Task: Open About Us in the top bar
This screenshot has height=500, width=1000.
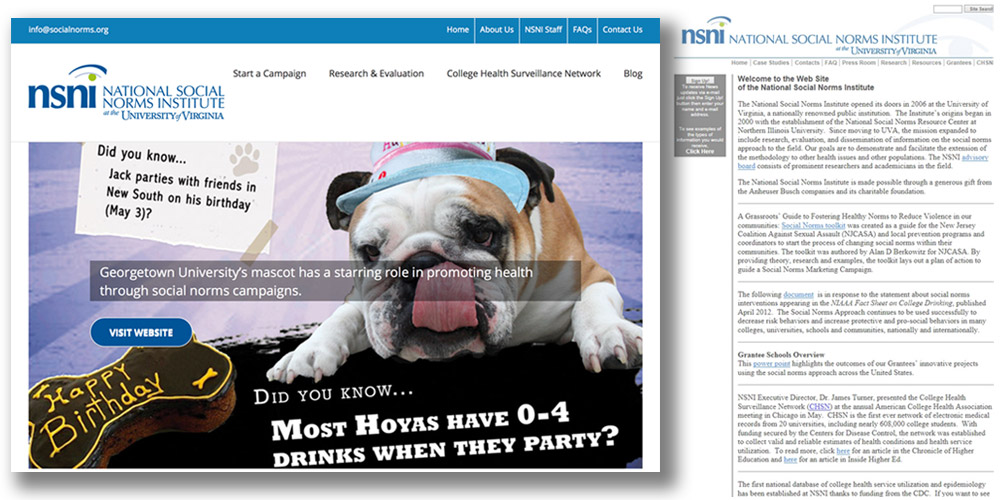Action: 496,30
